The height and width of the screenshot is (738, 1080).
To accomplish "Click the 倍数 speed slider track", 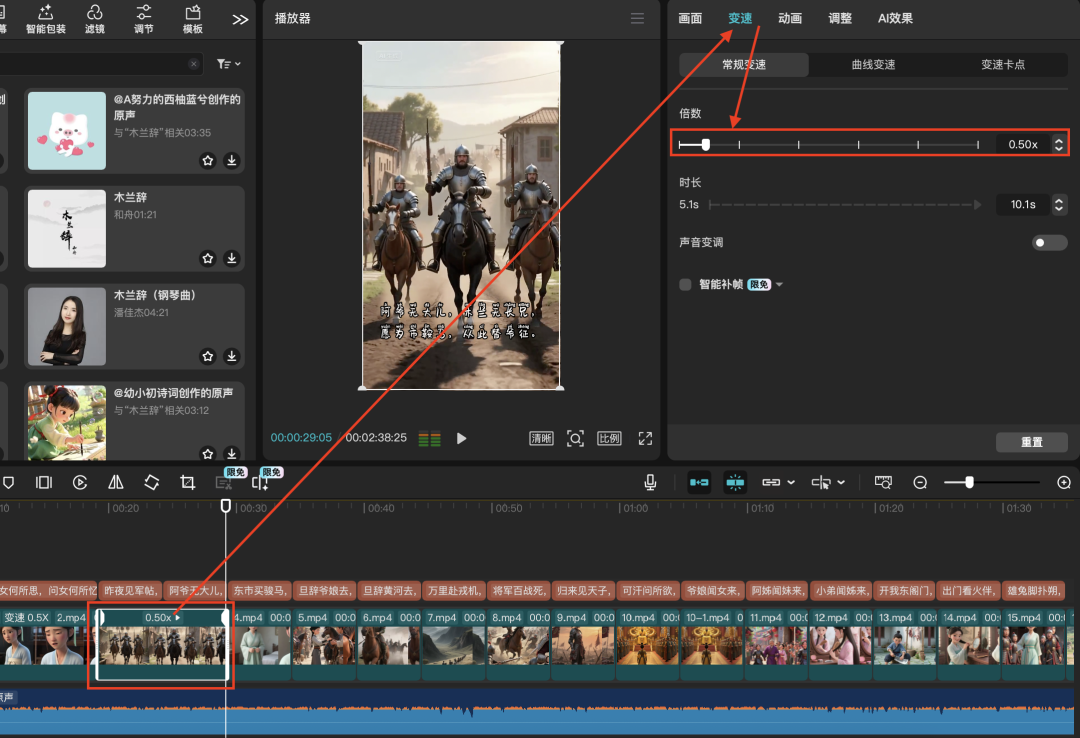I will coord(828,145).
